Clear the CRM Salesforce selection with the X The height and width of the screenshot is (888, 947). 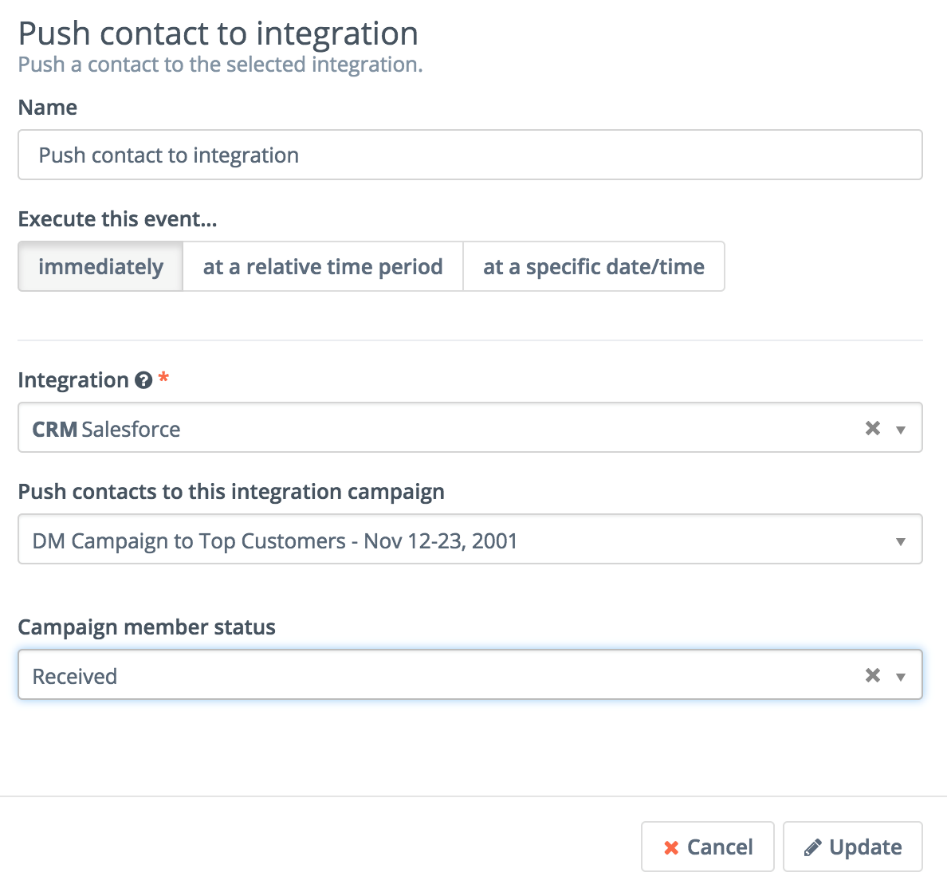872,428
